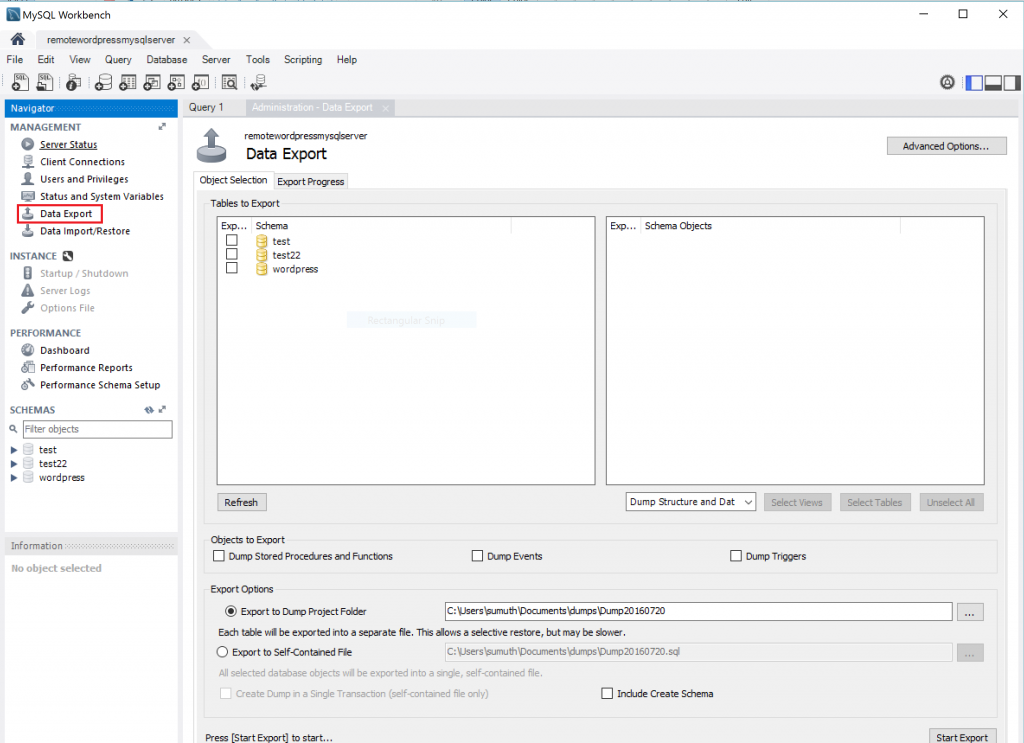1024x743 pixels.
Task: Expand the wordpress schema tree node
Action: coord(14,478)
